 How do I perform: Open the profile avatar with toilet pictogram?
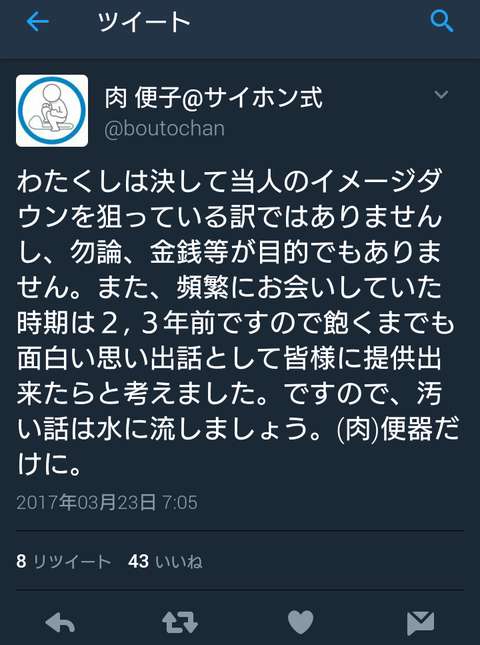click(x=52, y=111)
